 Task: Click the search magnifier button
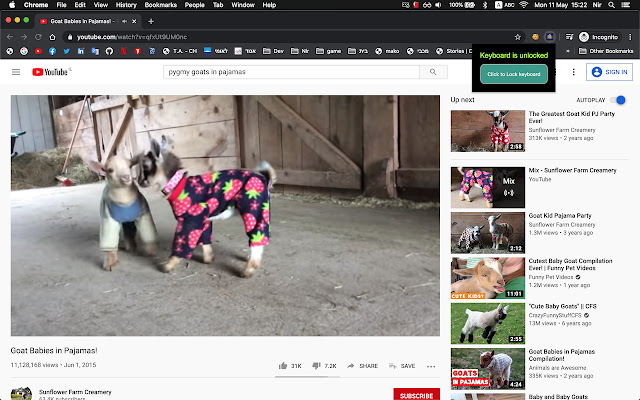click(x=433, y=72)
